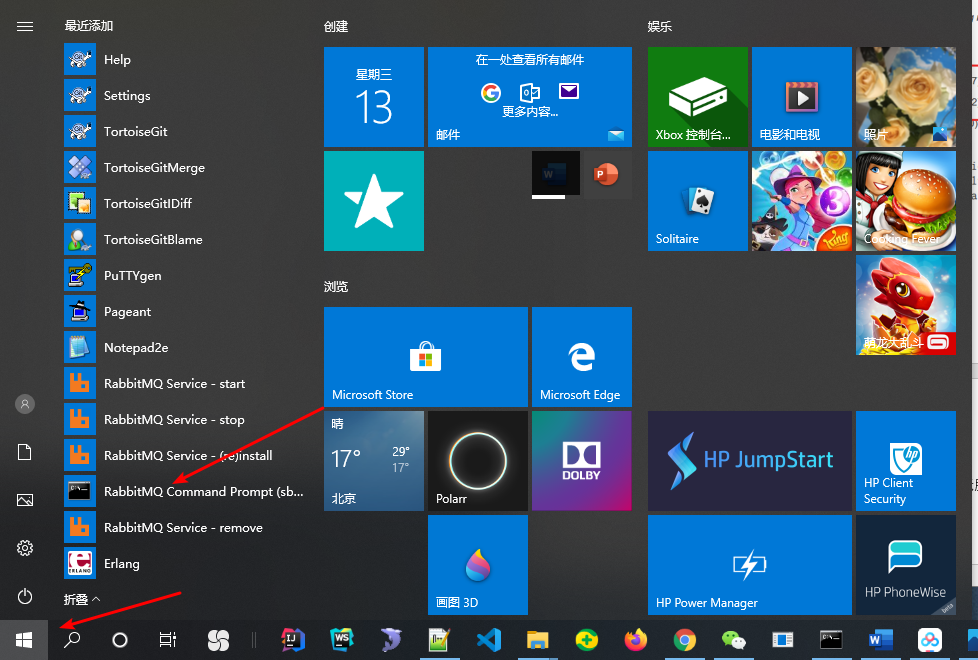The image size is (978, 660).
Task: Open the Help app entry
Action: [184, 60]
